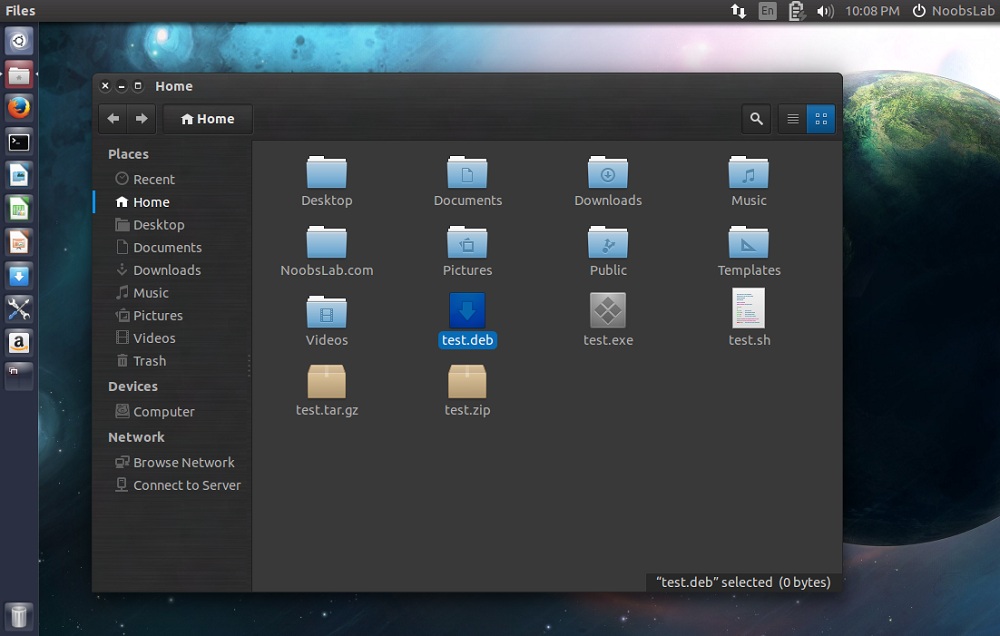Toggle the En keyboard layout indicator

pos(769,11)
